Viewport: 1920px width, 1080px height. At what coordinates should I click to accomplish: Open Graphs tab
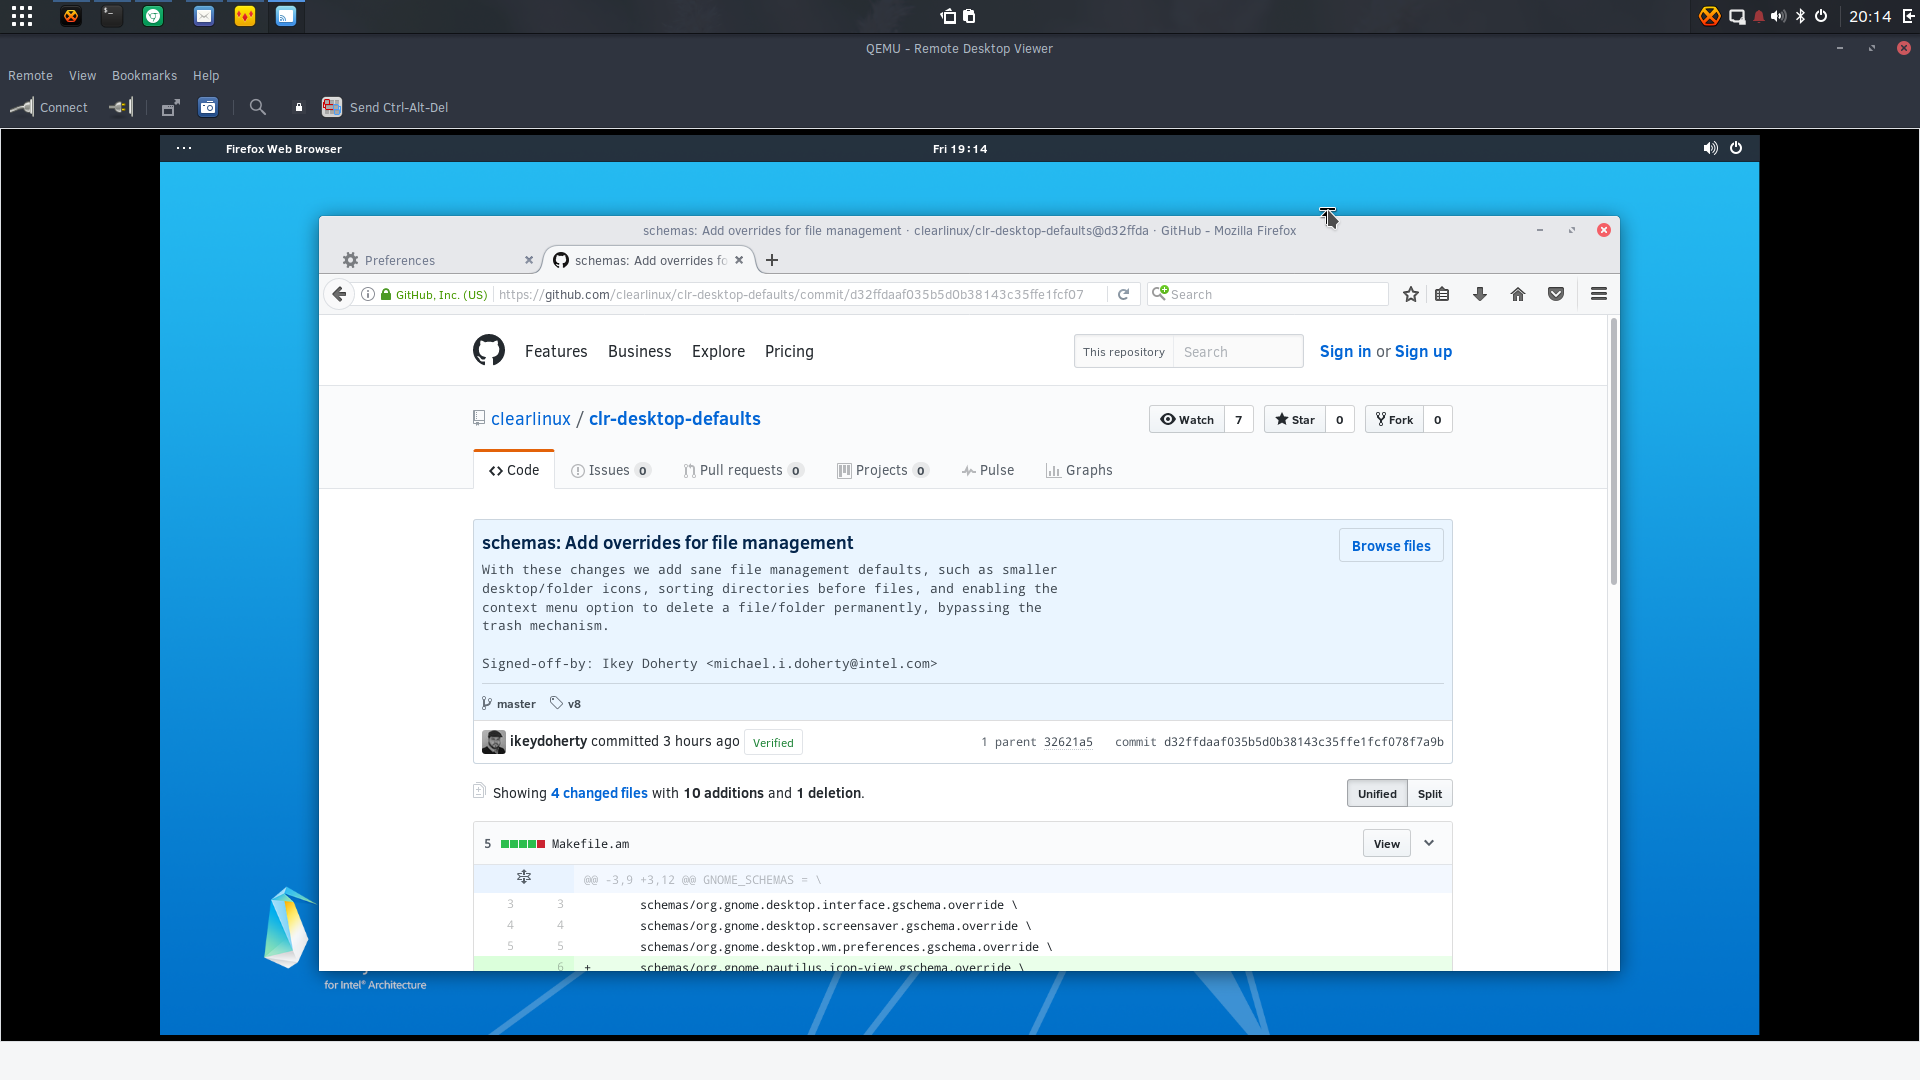tap(1079, 470)
